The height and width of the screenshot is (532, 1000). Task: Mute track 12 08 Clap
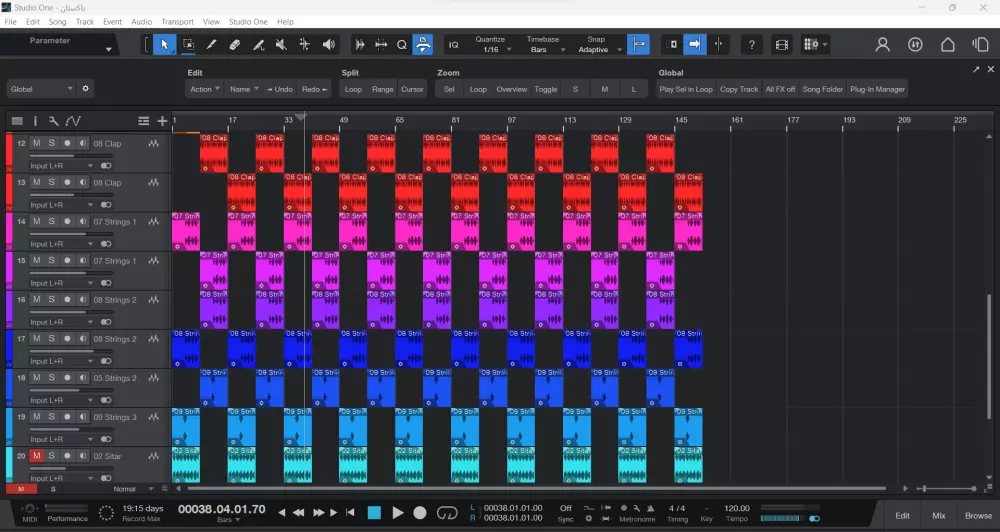36,144
